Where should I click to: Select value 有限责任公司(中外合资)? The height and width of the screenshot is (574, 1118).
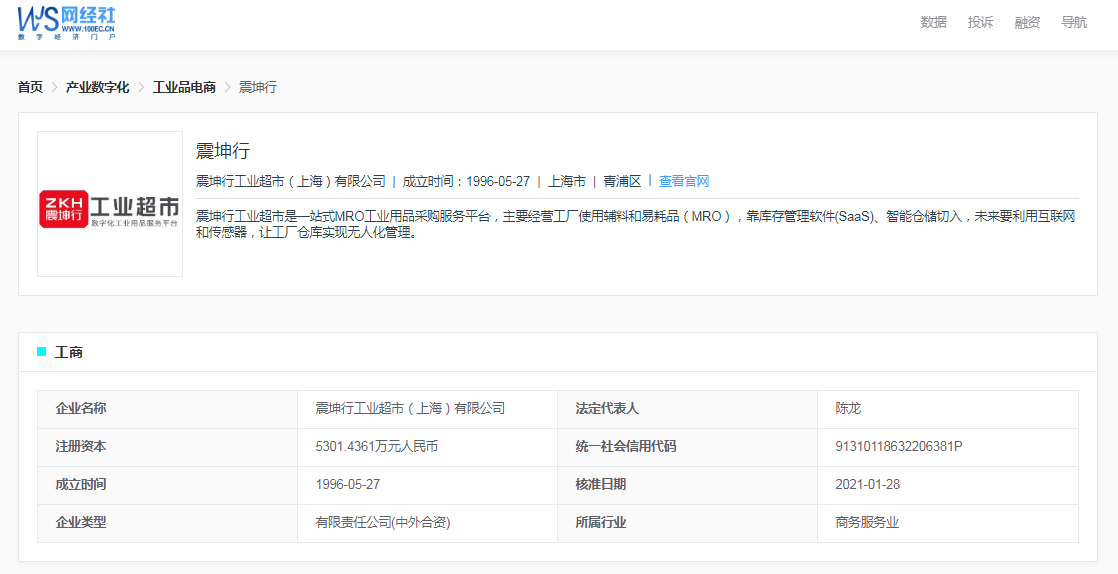tap(383, 523)
